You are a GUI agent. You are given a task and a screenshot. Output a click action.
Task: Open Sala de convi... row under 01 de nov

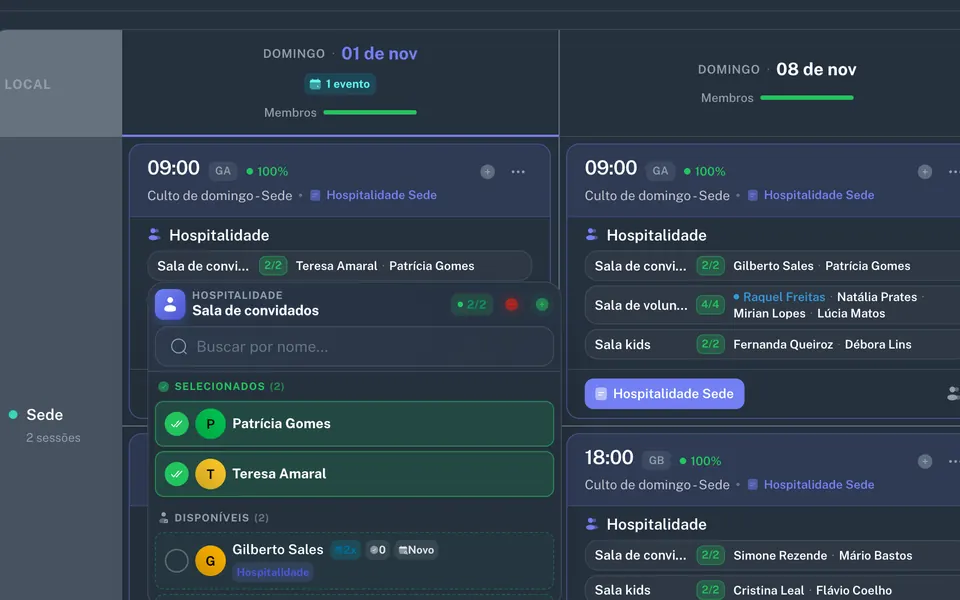coord(339,266)
